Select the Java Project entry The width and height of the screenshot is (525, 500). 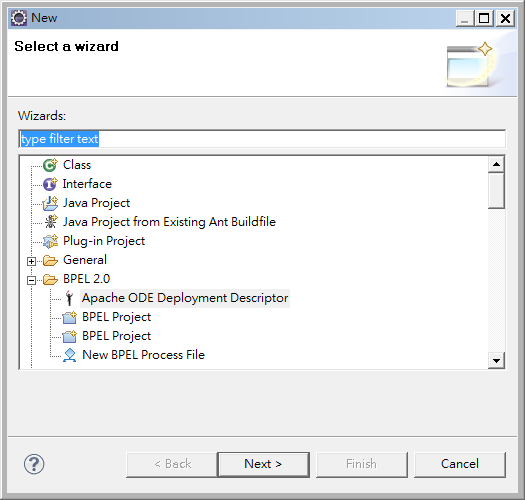pos(96,203)
